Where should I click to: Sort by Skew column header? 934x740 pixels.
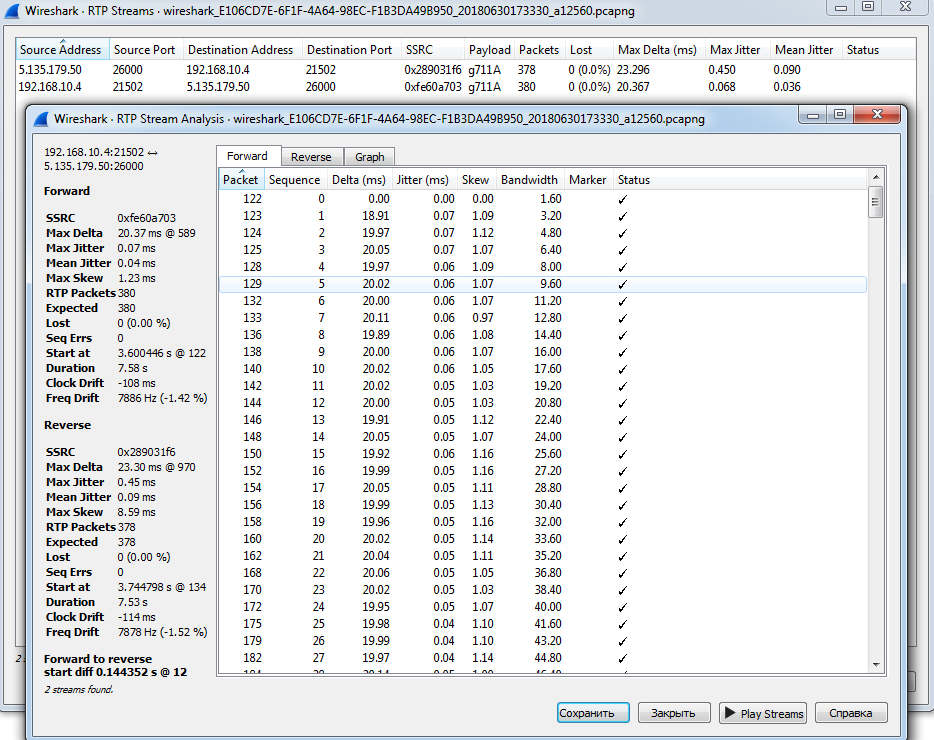tap(475, 179)
